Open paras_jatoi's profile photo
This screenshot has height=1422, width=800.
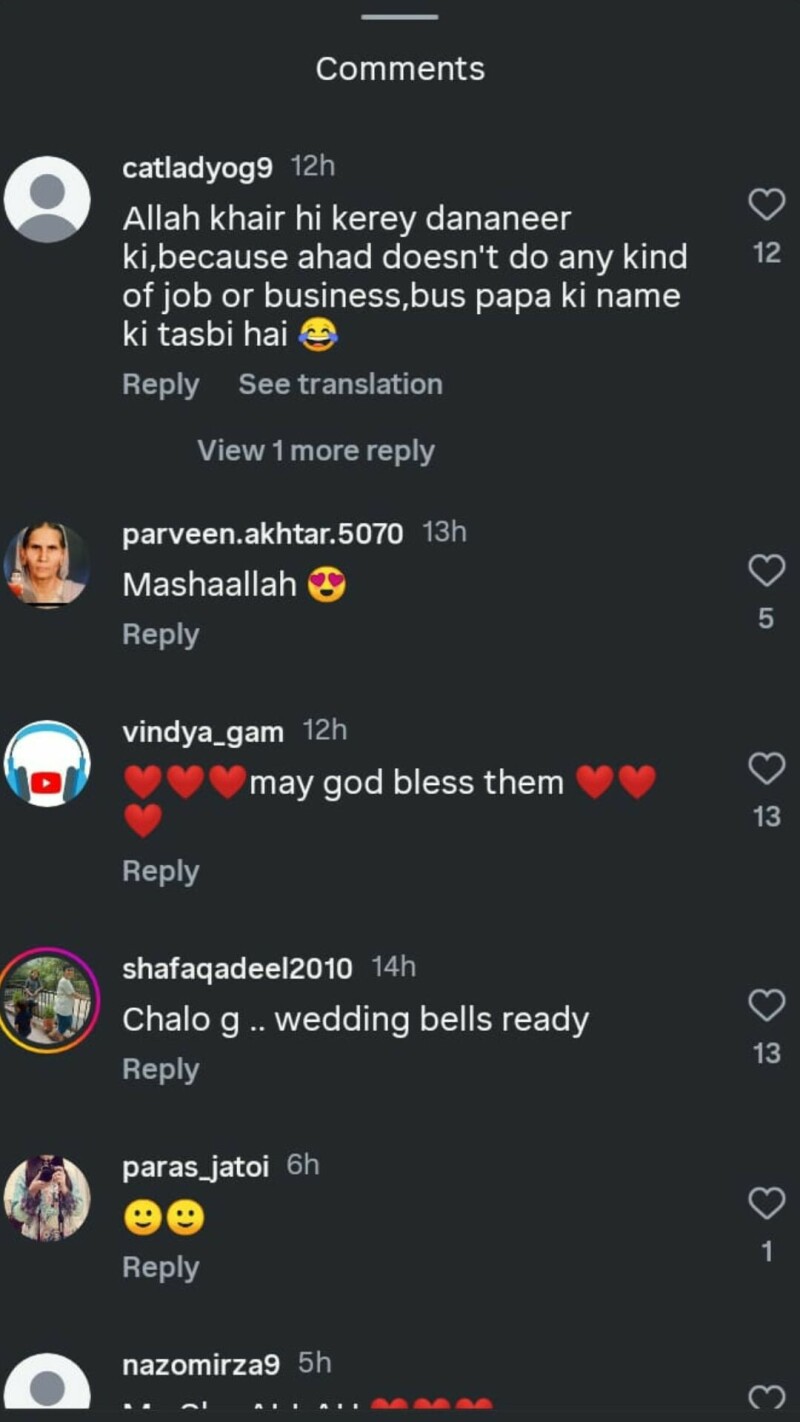tap(47, 1197)
